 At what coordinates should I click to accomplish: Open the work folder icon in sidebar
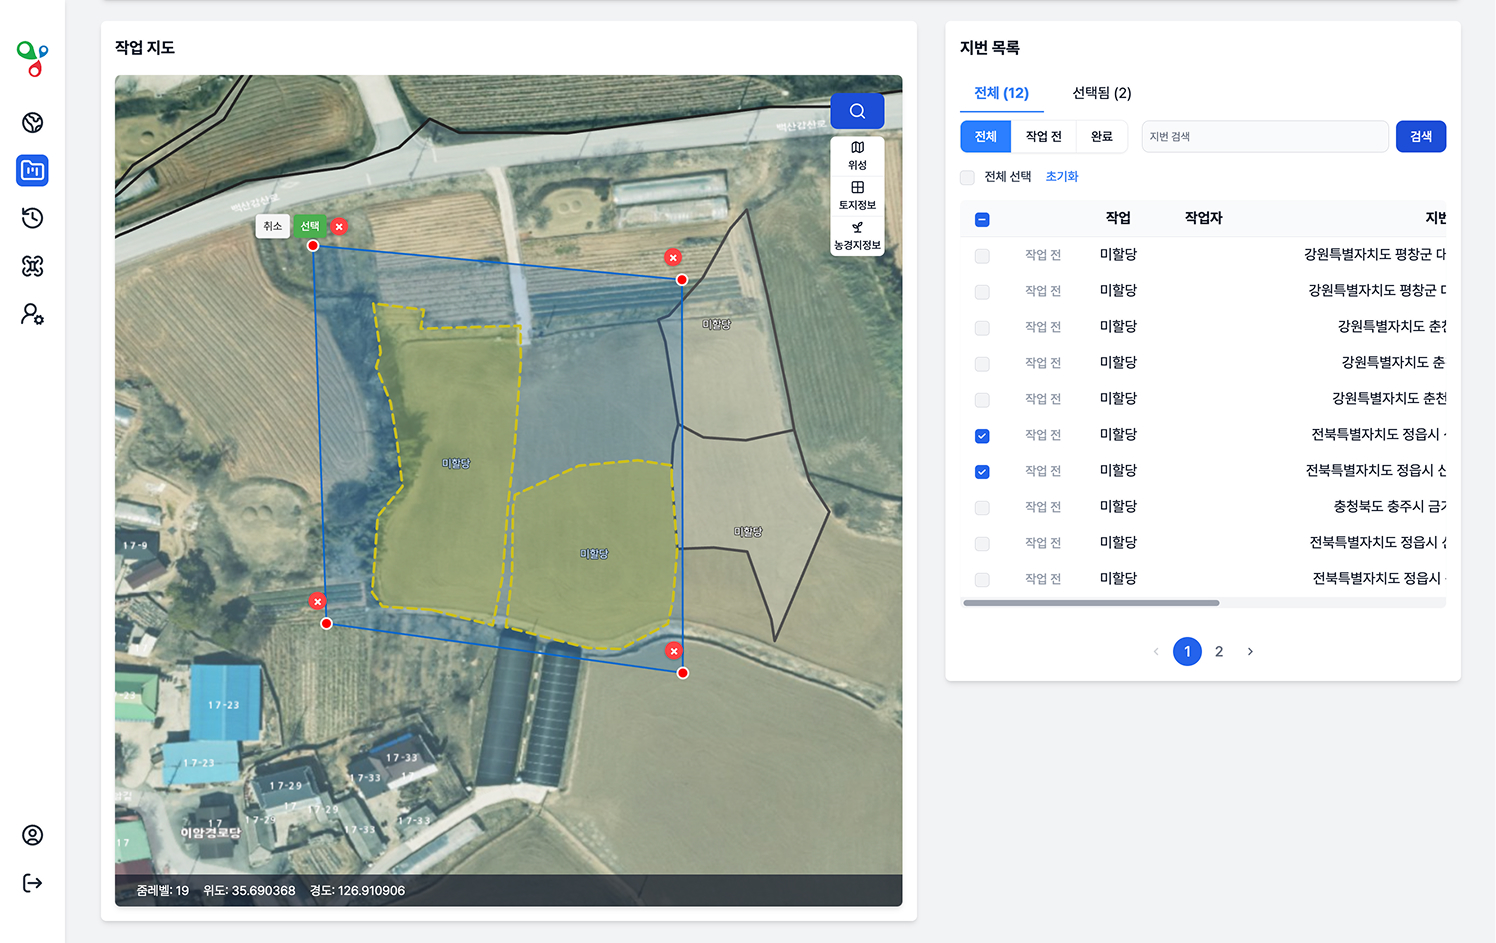tap(32, 170)
